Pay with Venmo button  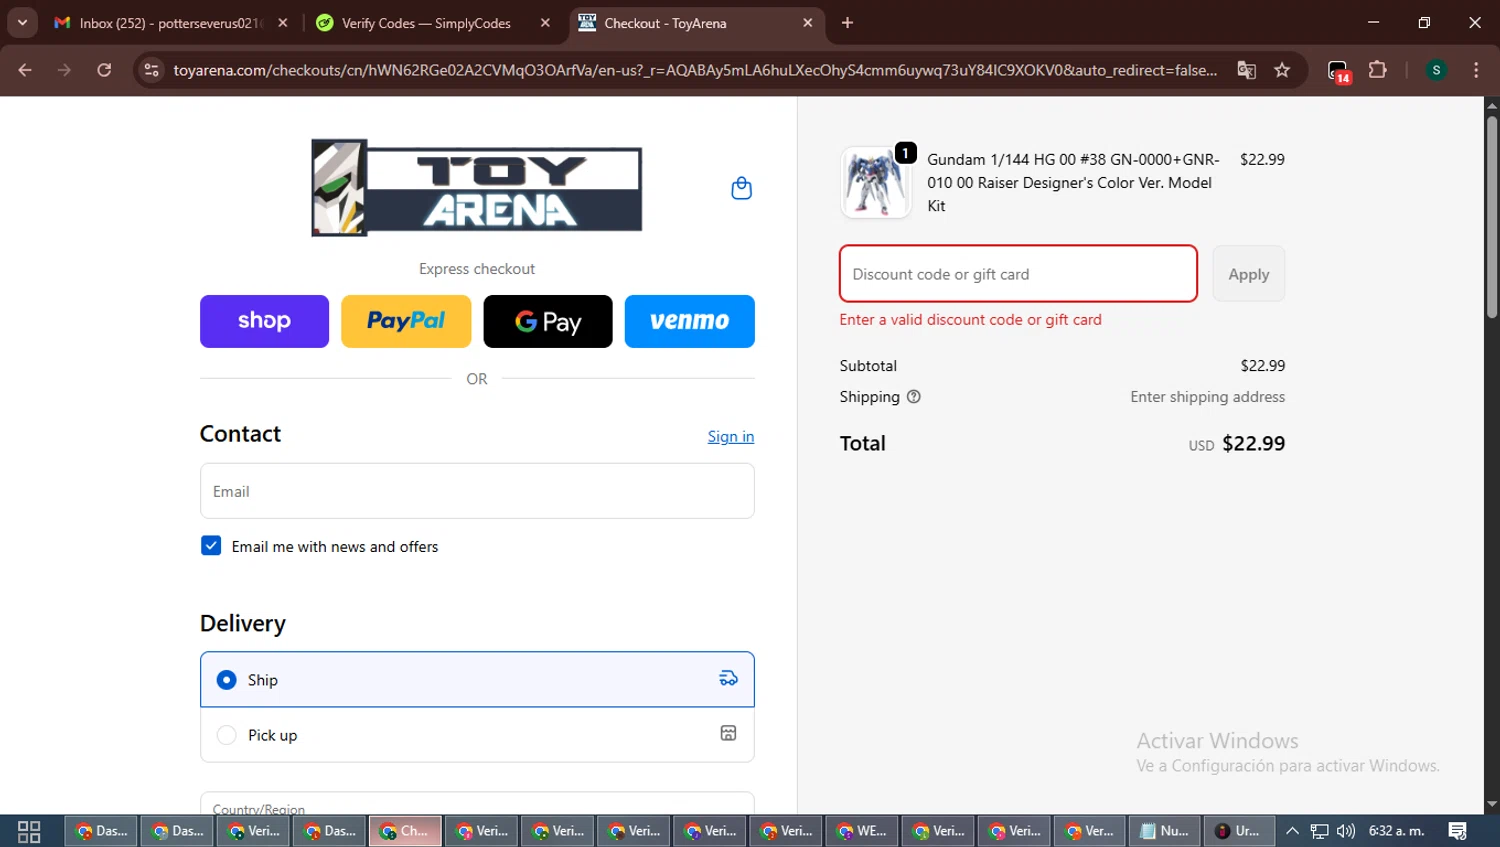tap(690, 321)
